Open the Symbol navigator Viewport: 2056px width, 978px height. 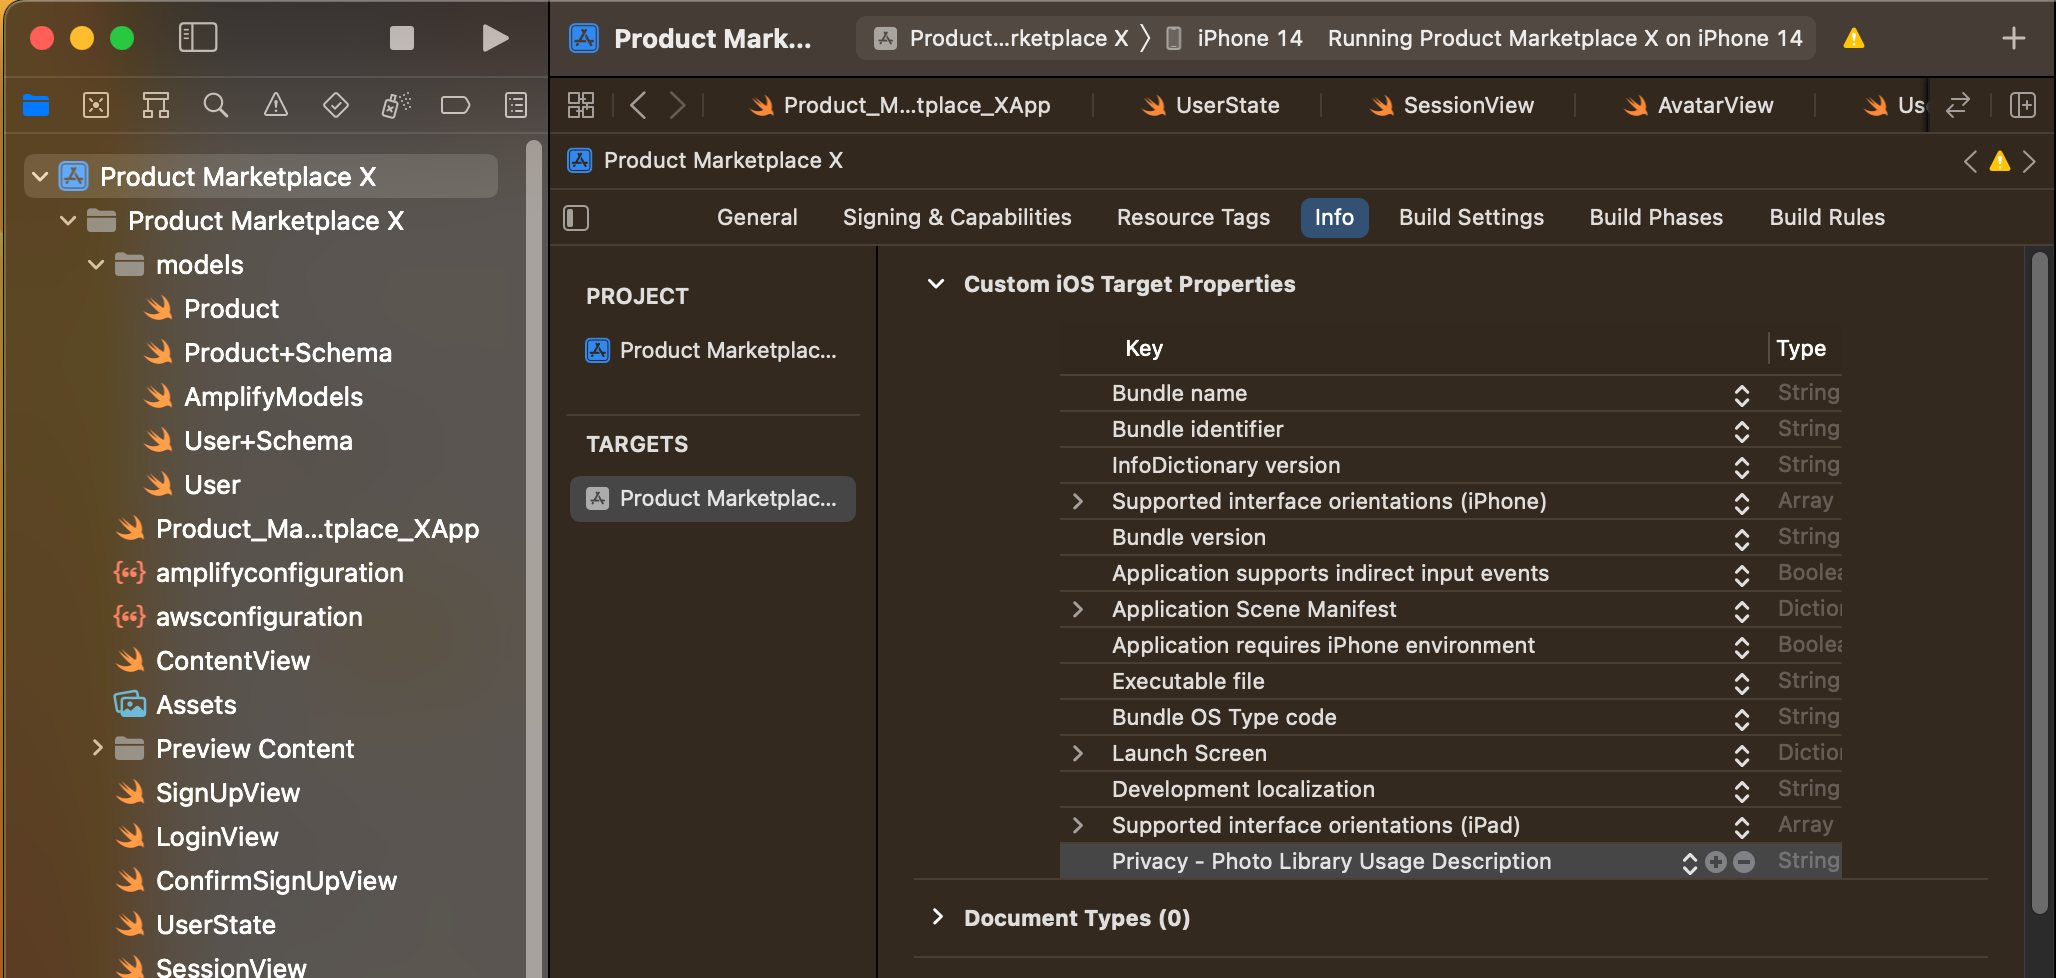[156, 105]
